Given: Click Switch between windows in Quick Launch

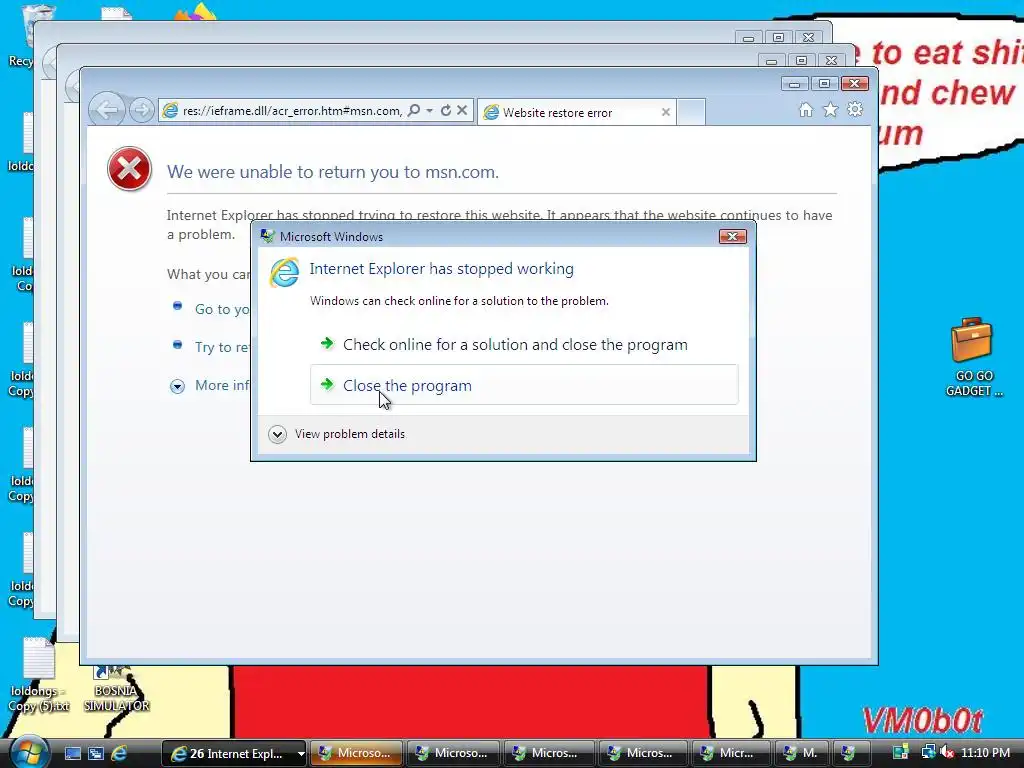Looking at the screenshot, I should tap(96, 753).
